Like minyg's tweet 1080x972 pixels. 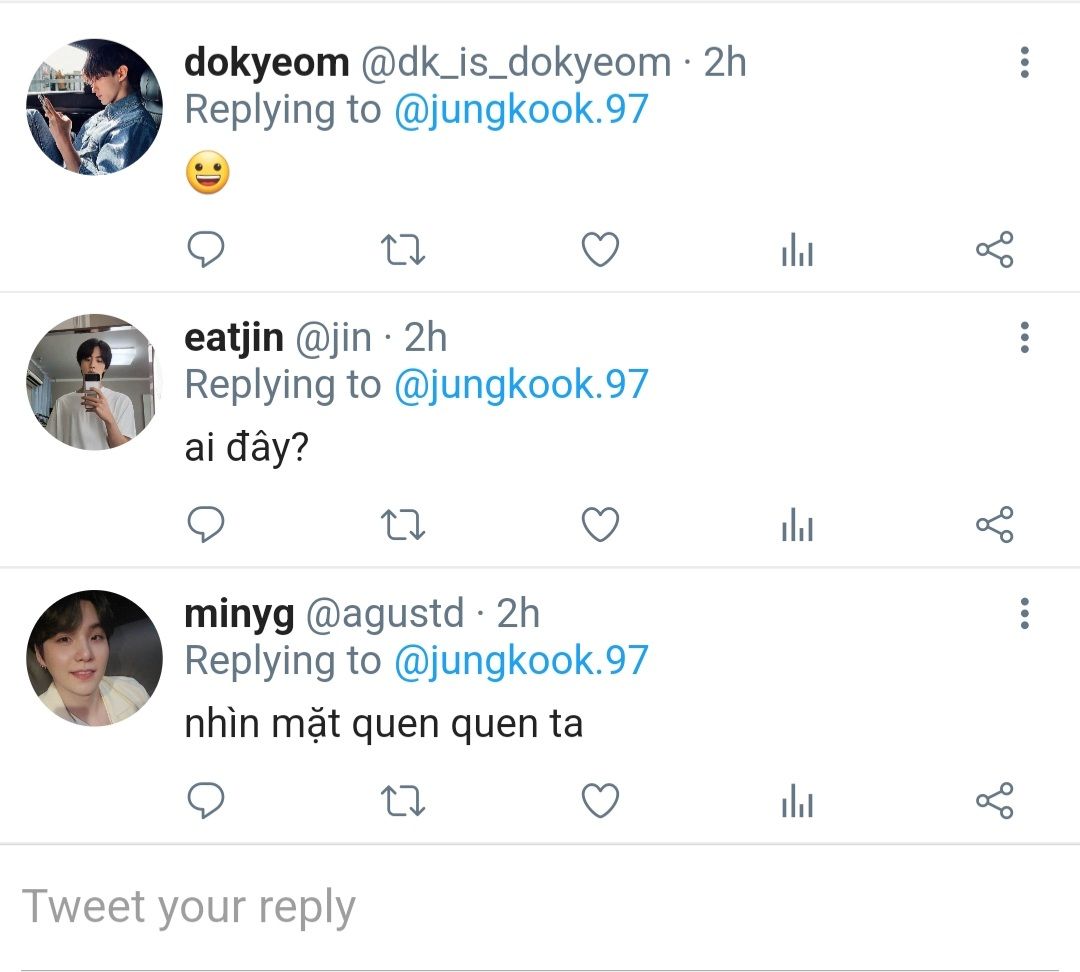[601, 800]
